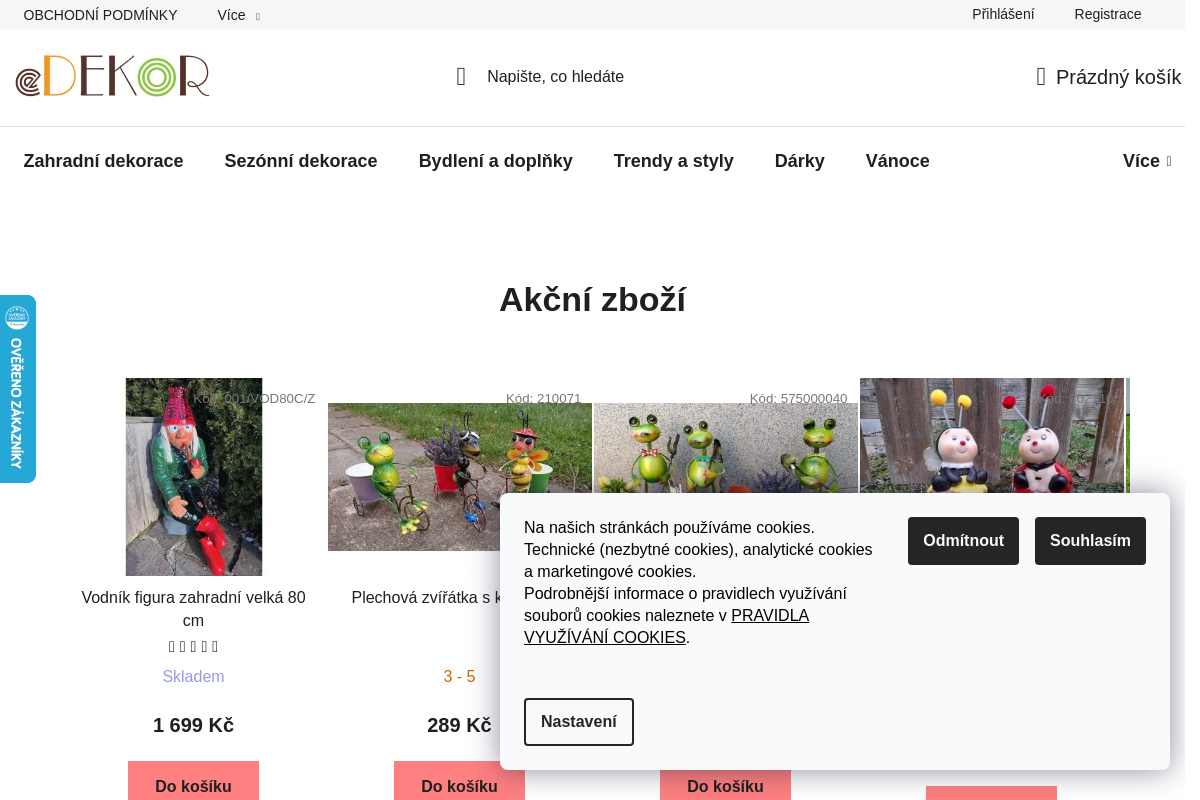
Task: Open Vodník garden gnome product image
Action: coord(194,477)
